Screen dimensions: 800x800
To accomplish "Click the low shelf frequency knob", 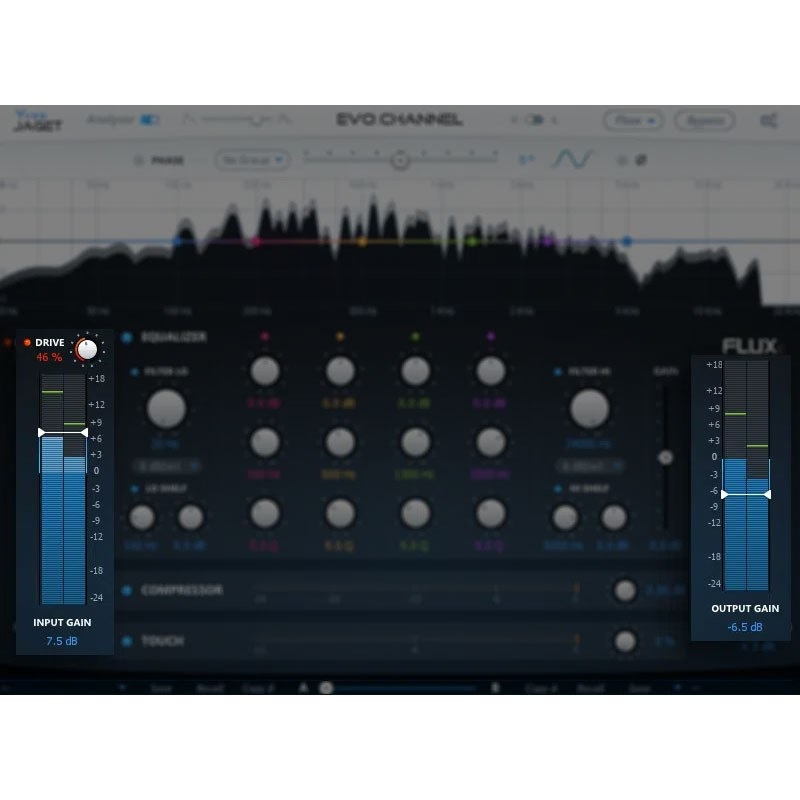I will coord(142,518).
